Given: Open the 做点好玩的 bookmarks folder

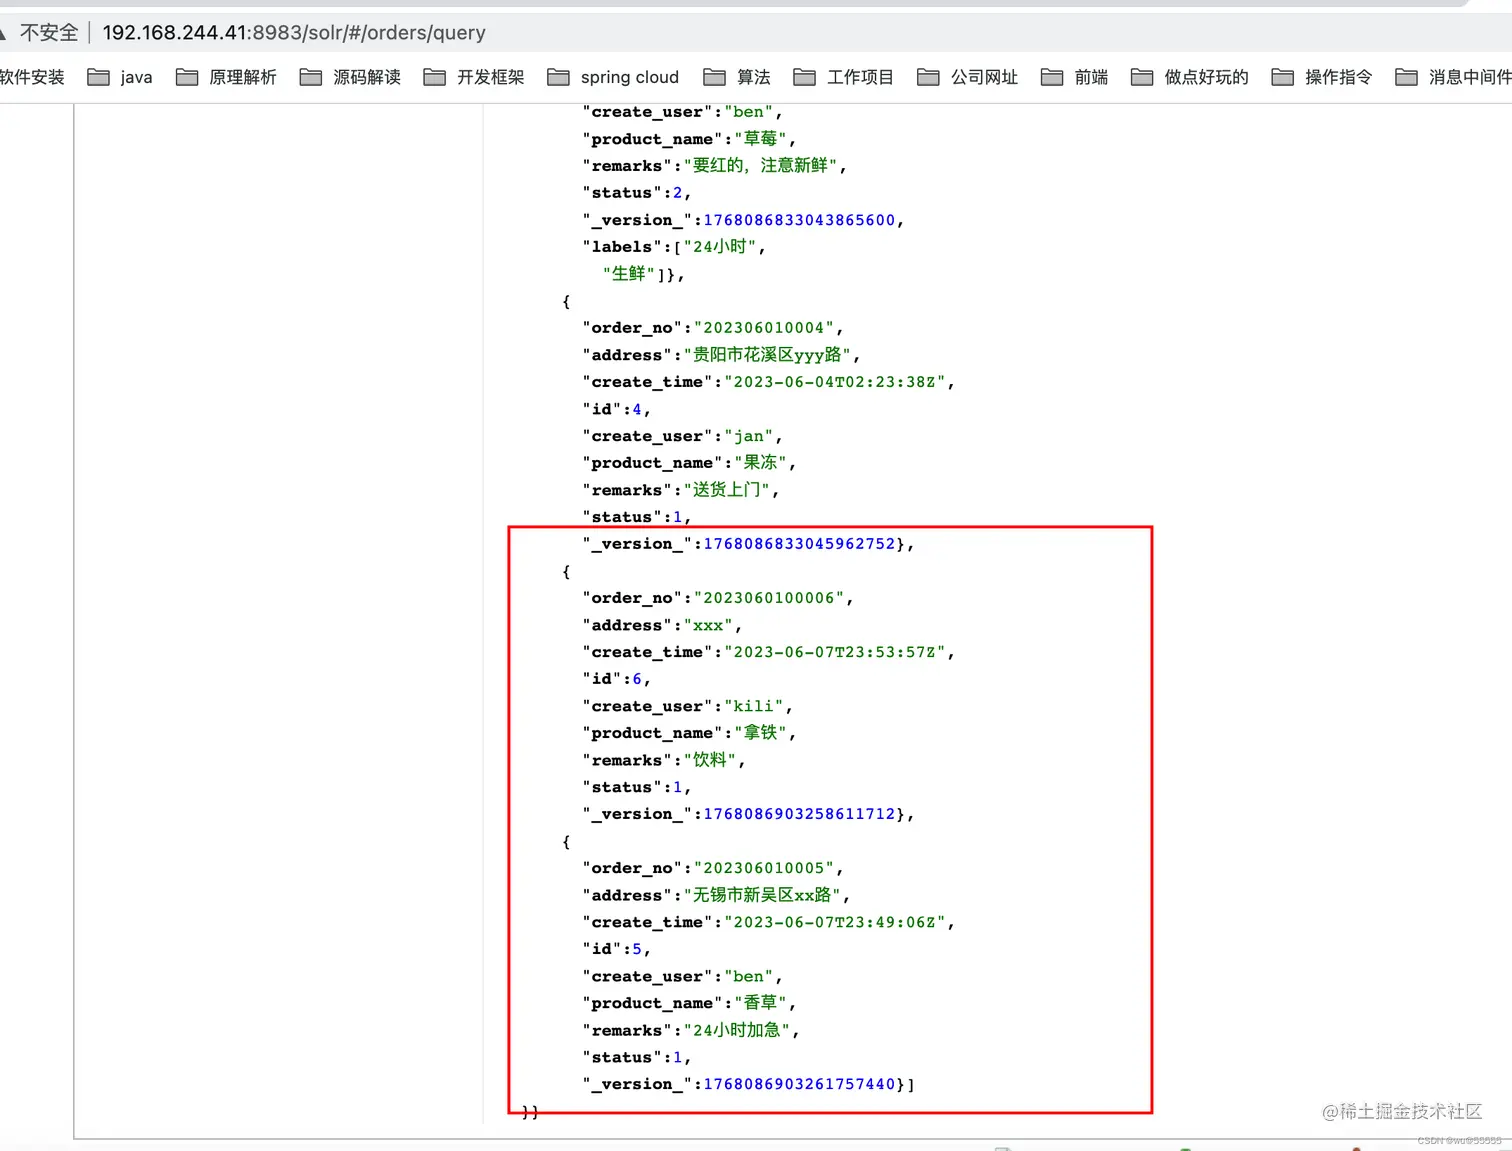Looking at the screenshot, I should tap(1189, 77).
